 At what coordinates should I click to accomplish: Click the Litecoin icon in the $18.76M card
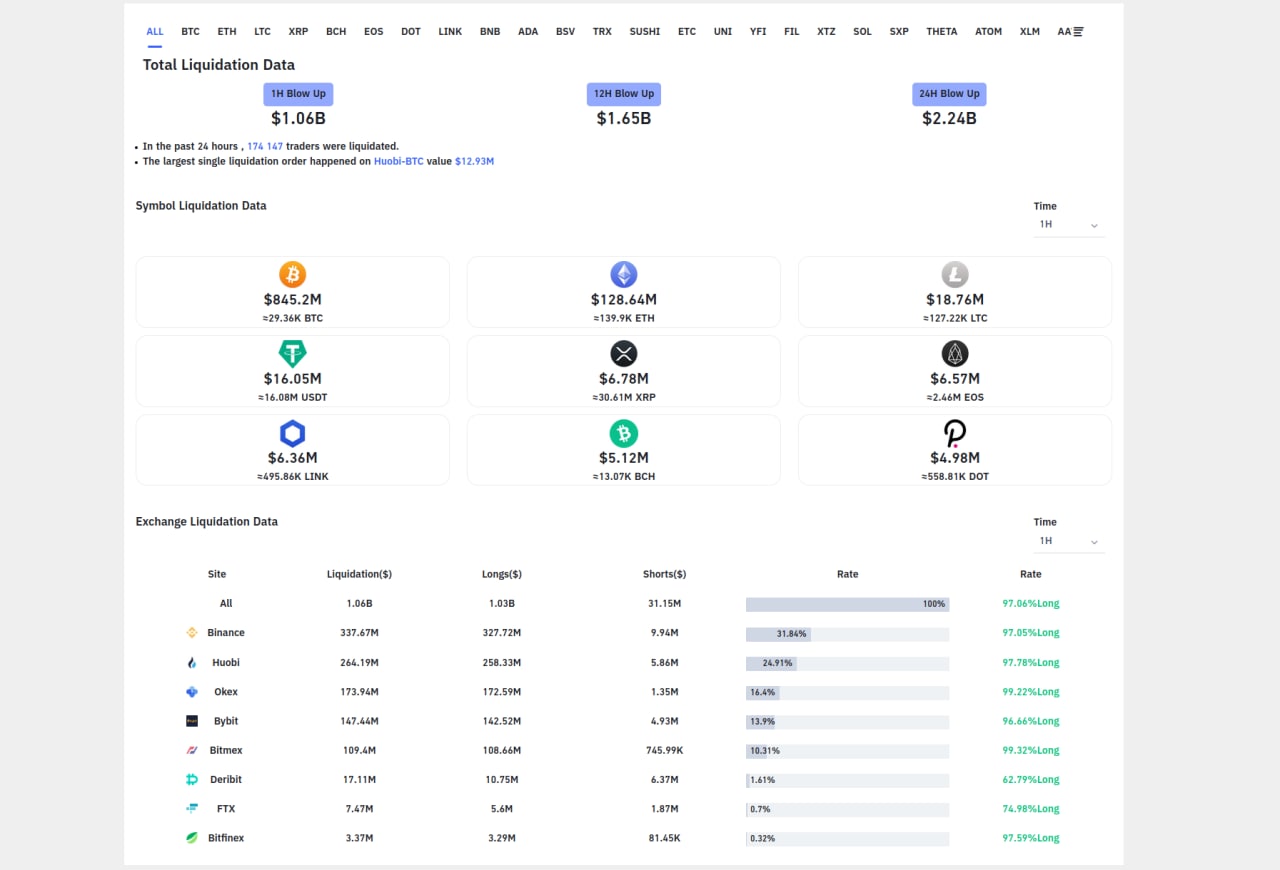point(955,274)
